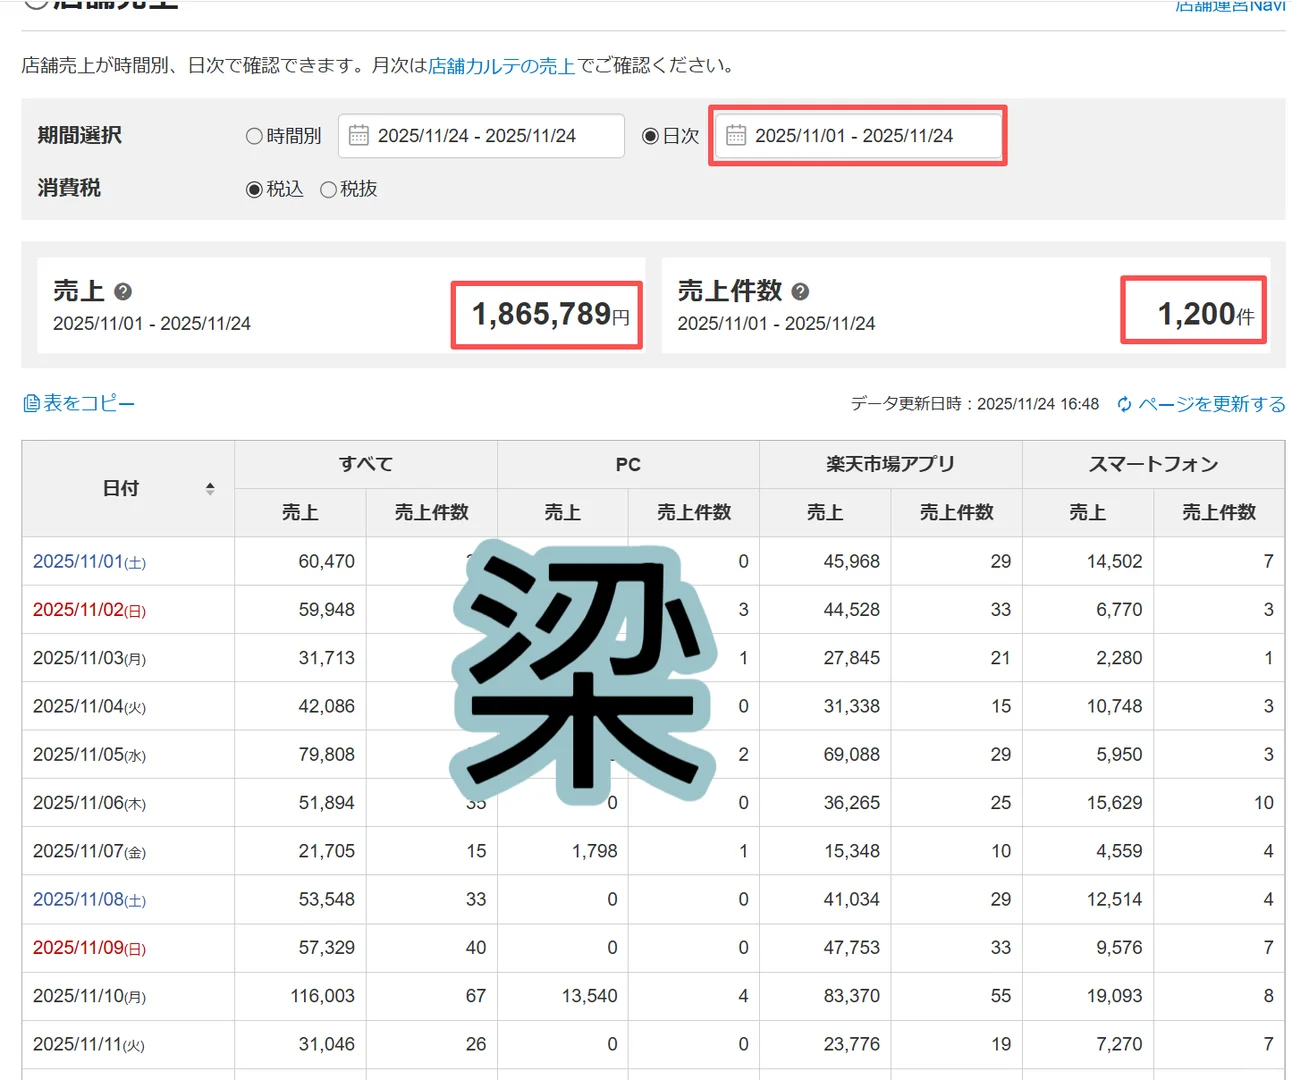Open the 2025/11/08(土) date link
This screenshot has width=1292, height=1080.
(x=89, y=900)
